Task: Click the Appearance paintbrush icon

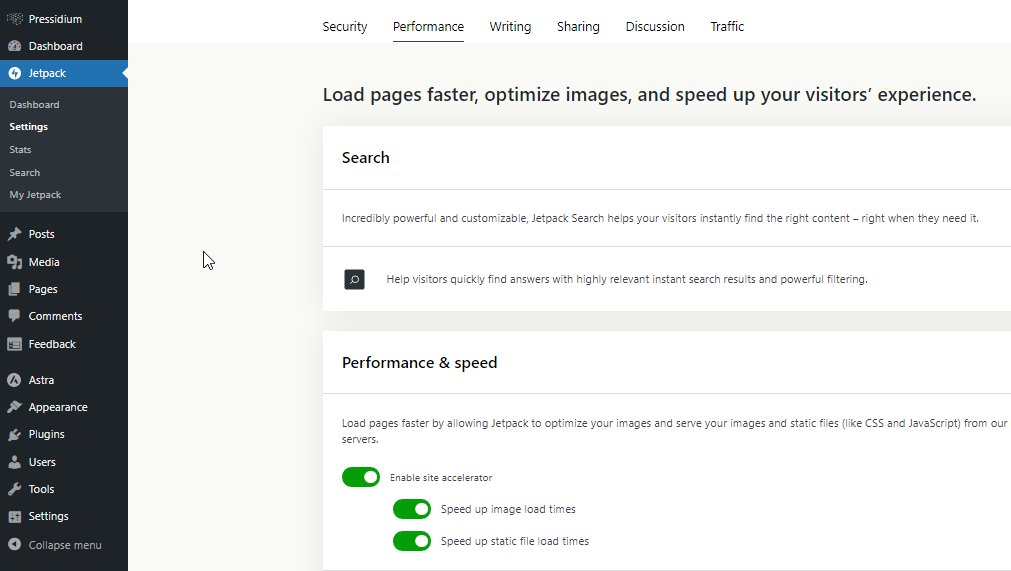Action: pos(14,407)
